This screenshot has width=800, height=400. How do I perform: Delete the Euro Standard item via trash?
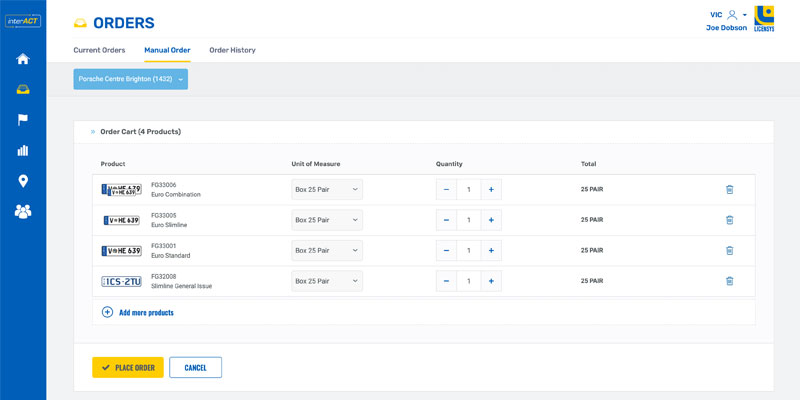tap(729, 250)
